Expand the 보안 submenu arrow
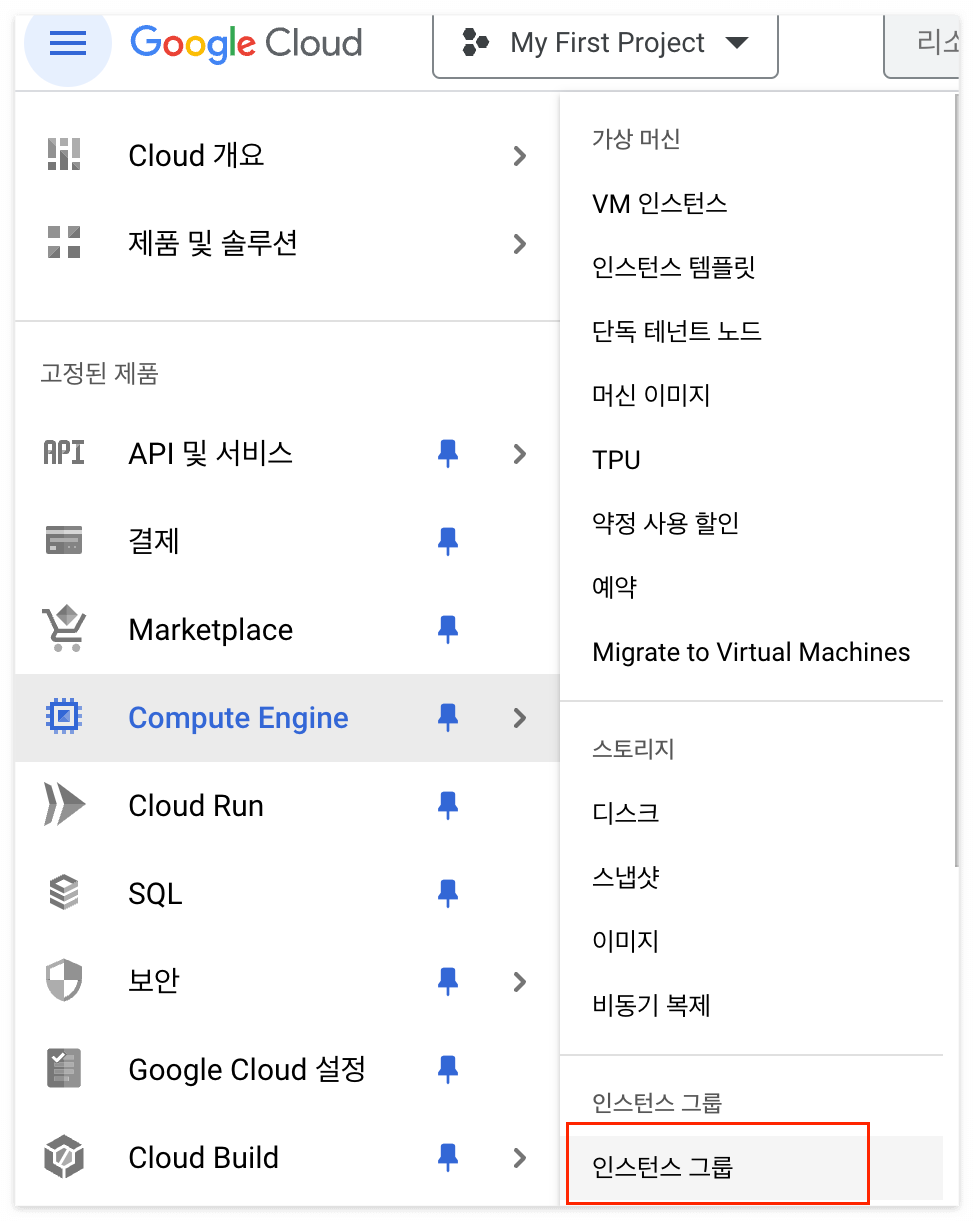This screenshot has width=974, height=1221. pos(519,981)
